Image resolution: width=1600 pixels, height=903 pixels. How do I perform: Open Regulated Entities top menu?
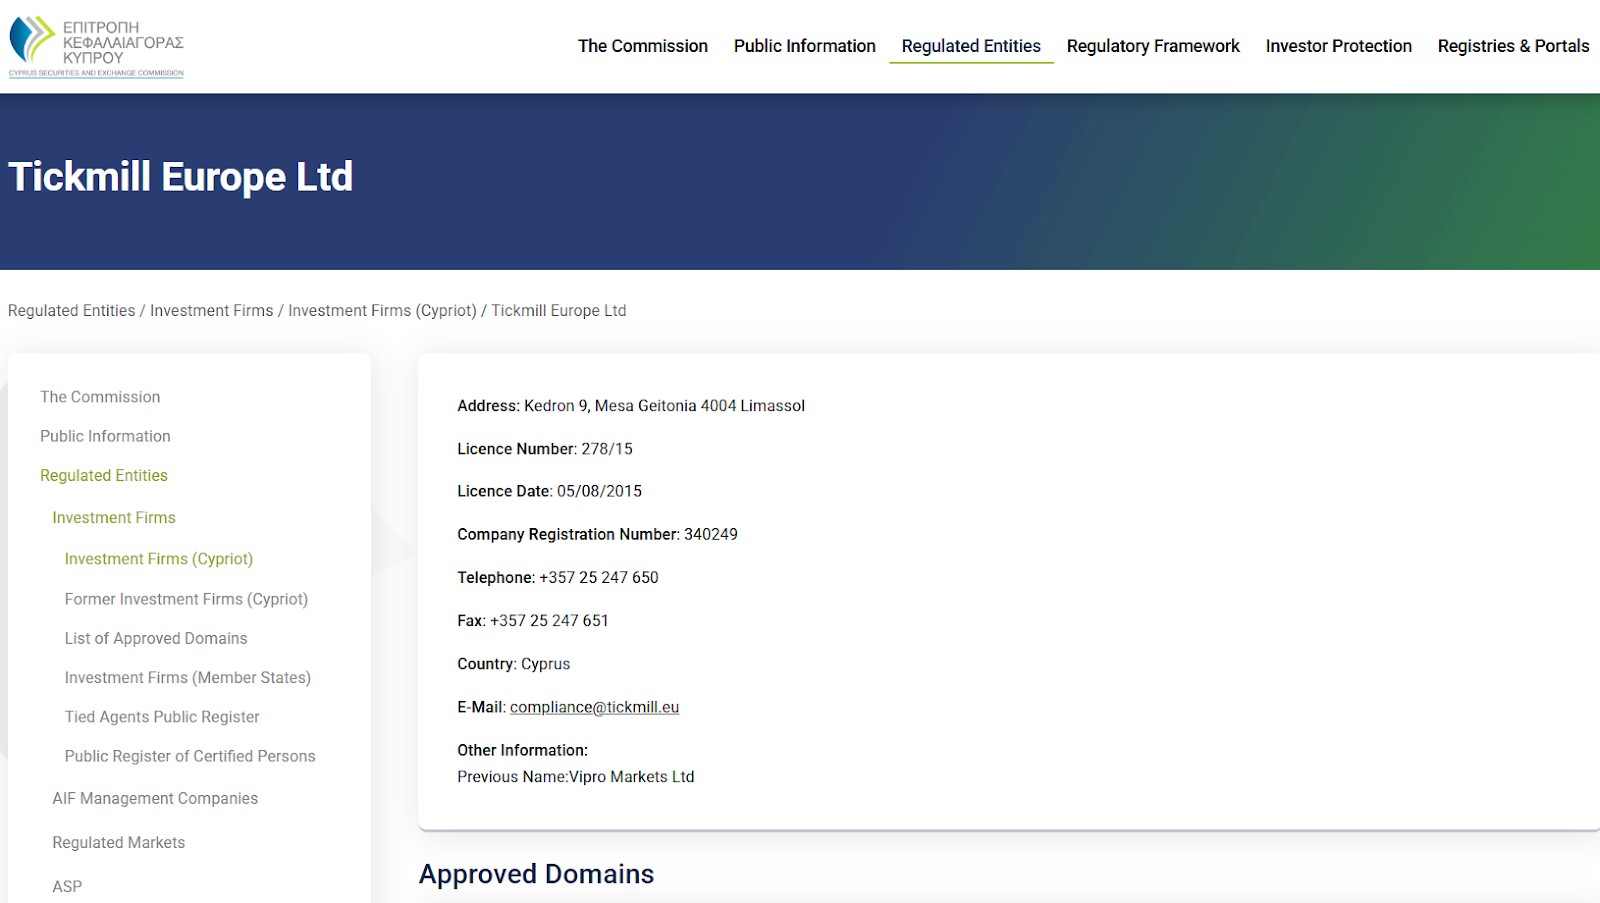tap(971, 46)
